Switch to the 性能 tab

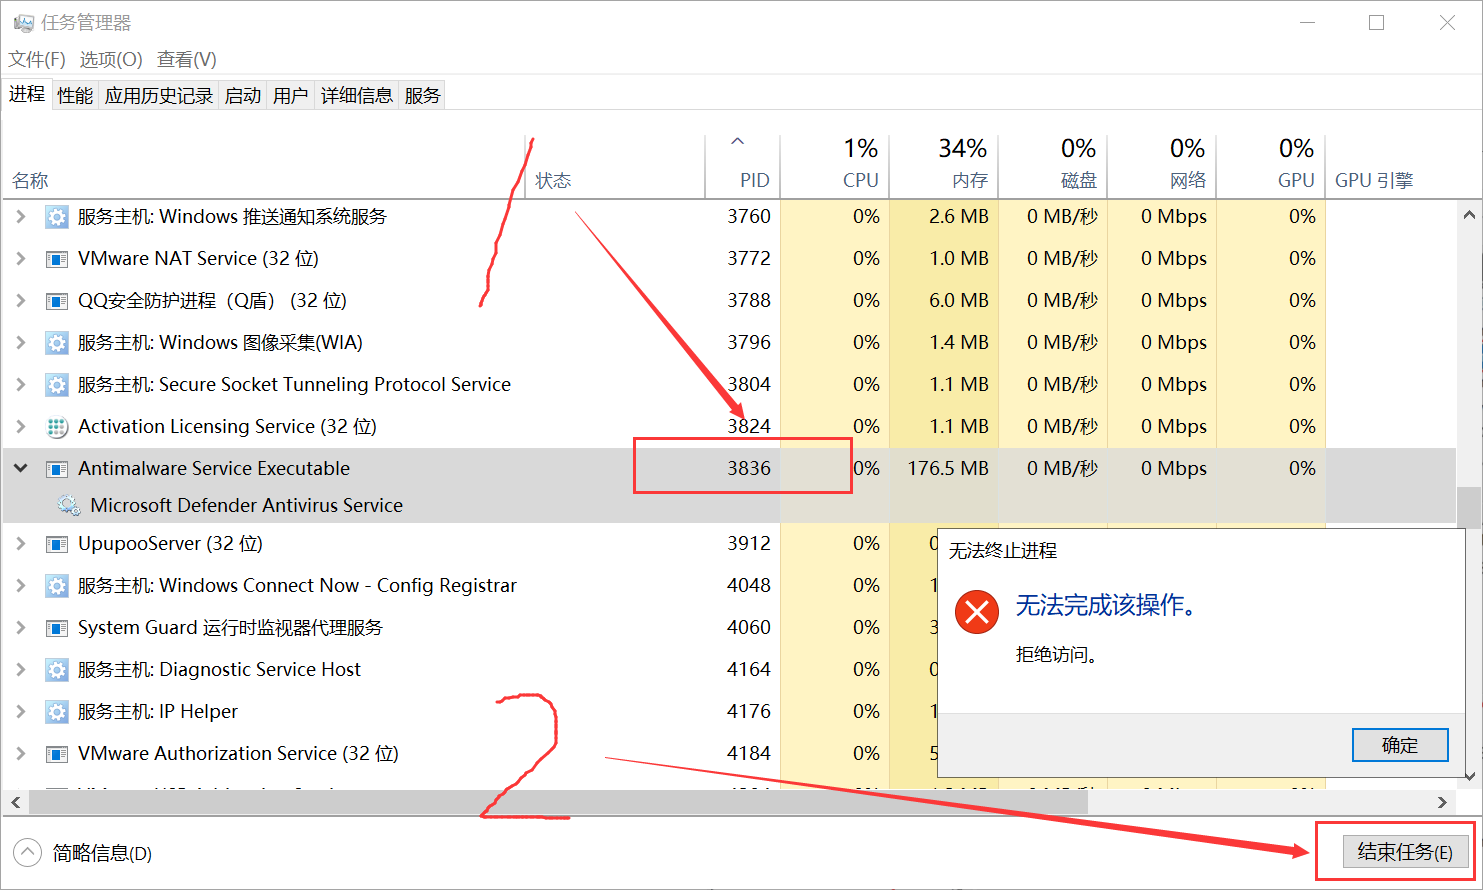[x=75, y=95]
